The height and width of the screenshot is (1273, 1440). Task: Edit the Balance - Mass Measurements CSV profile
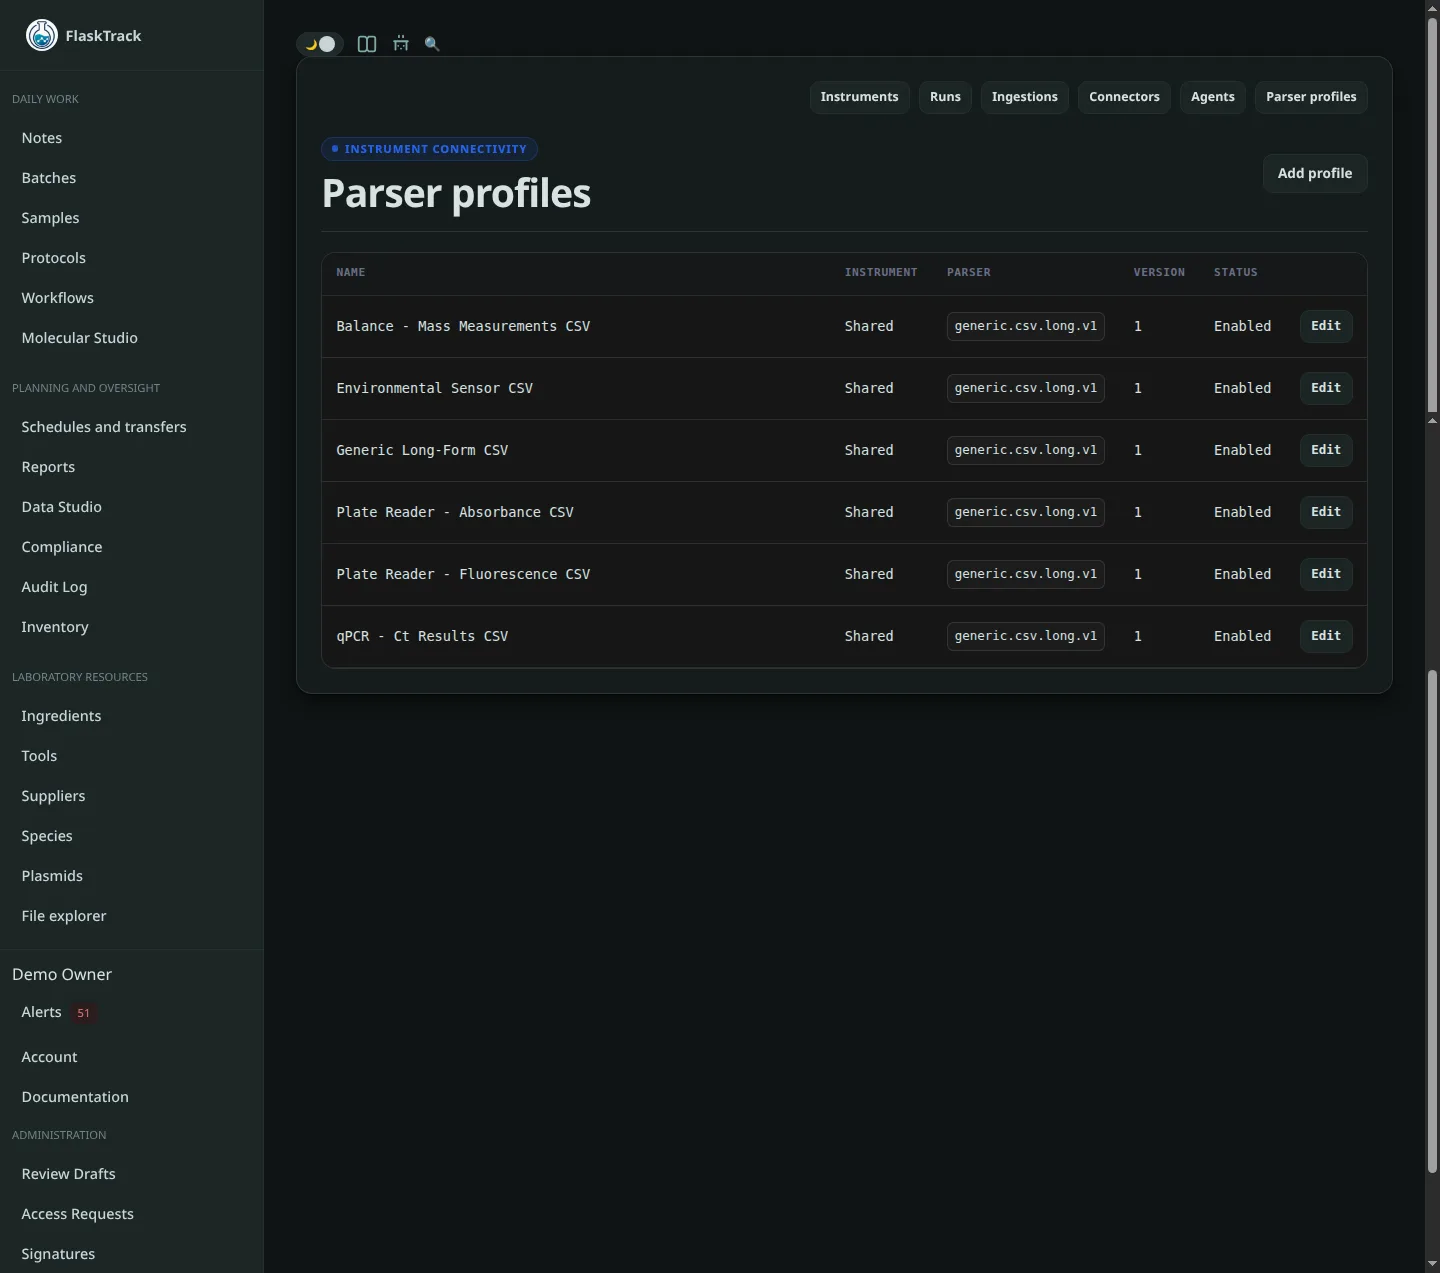tap(1326, 326)
